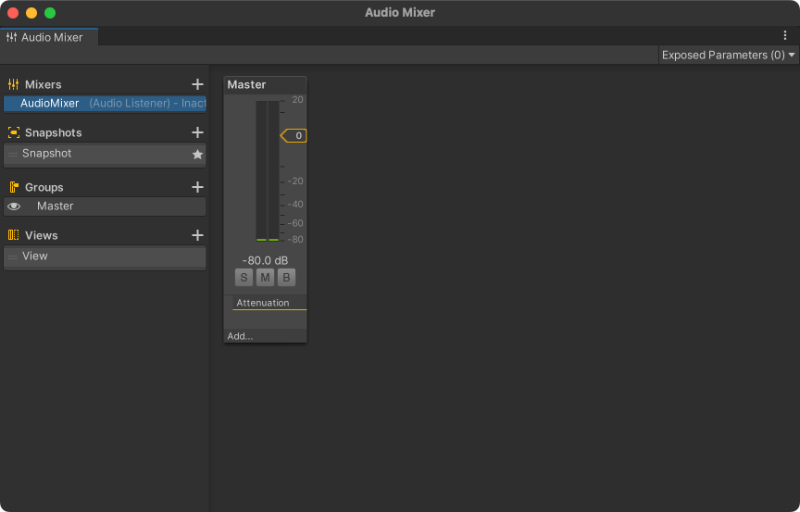Add a new snapshot with plus icon

pyautogui.click(x=197, y=133)
